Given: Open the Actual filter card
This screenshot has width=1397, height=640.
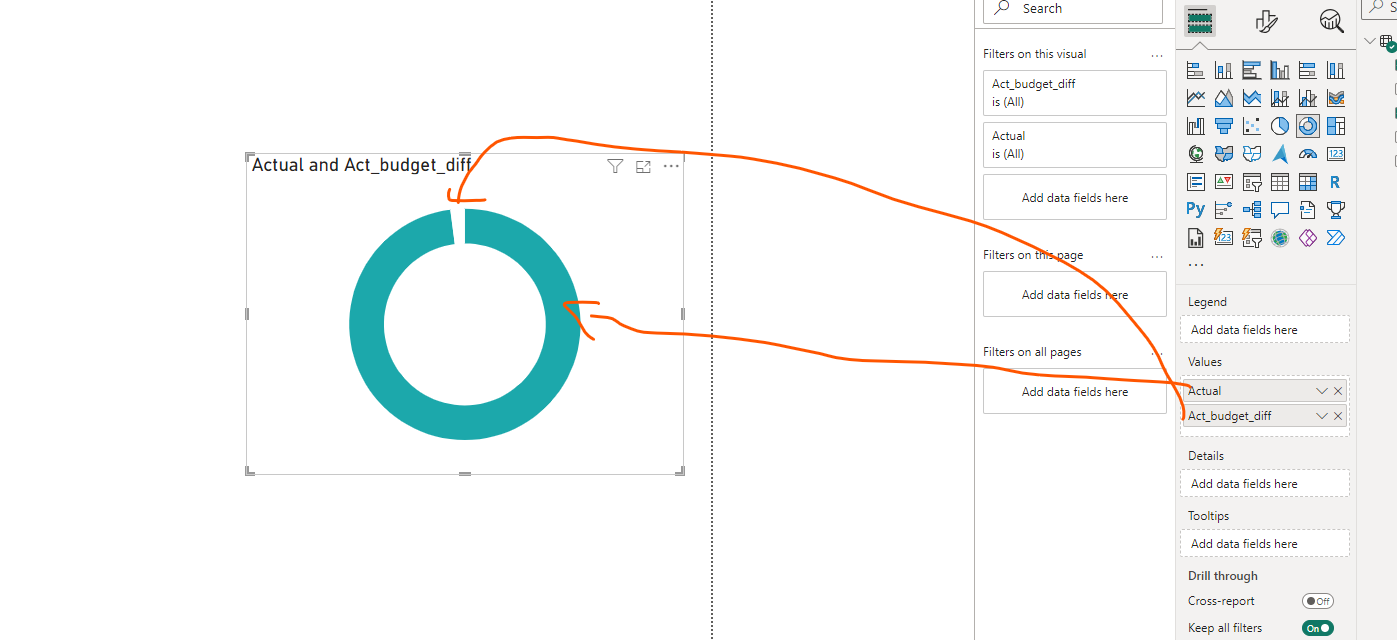Looking at the screenshot, I should [1075, 145].
